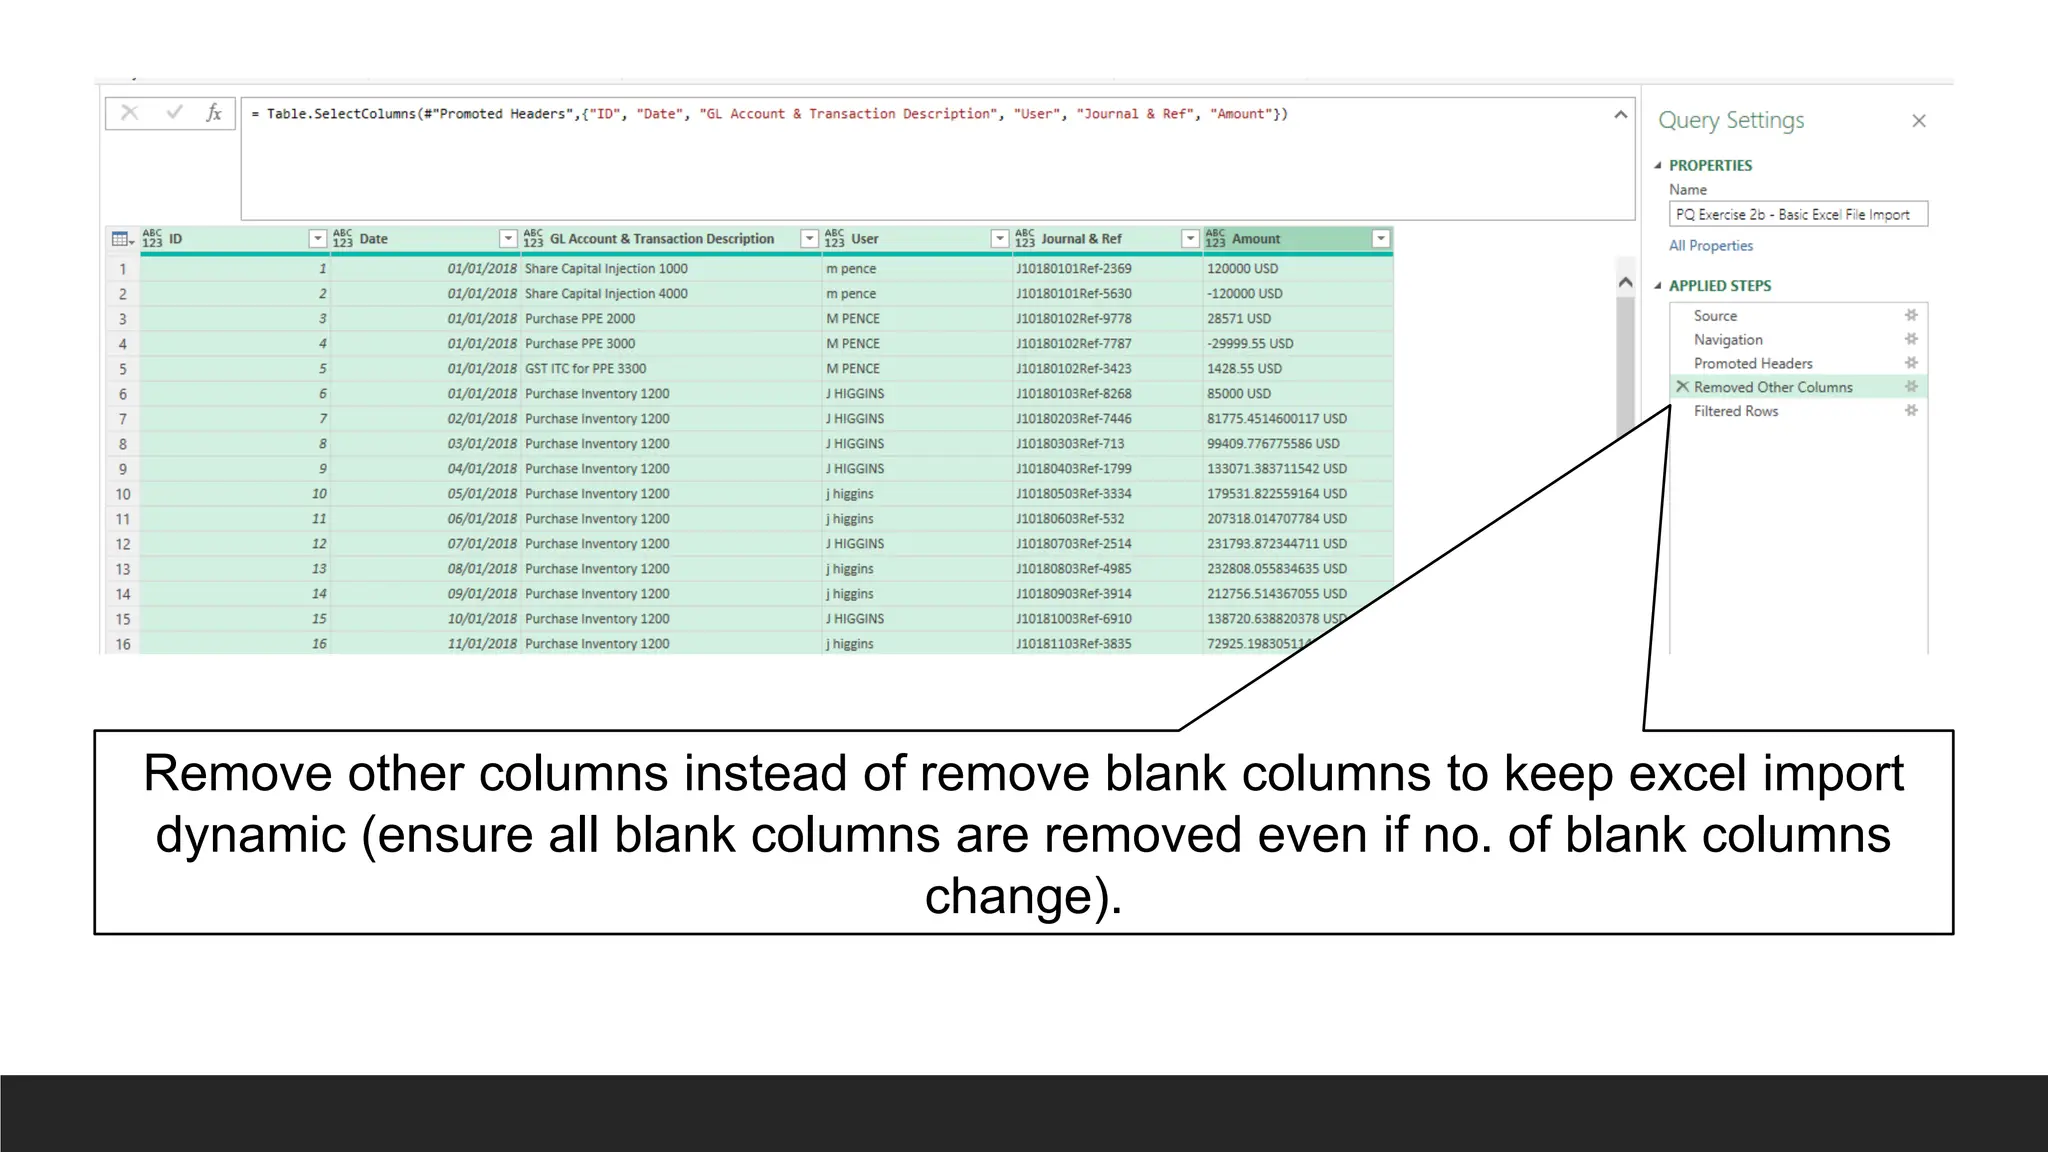Open the Date column filter dropdown
The image size is (2048, 1152).
tap(508, 239)
